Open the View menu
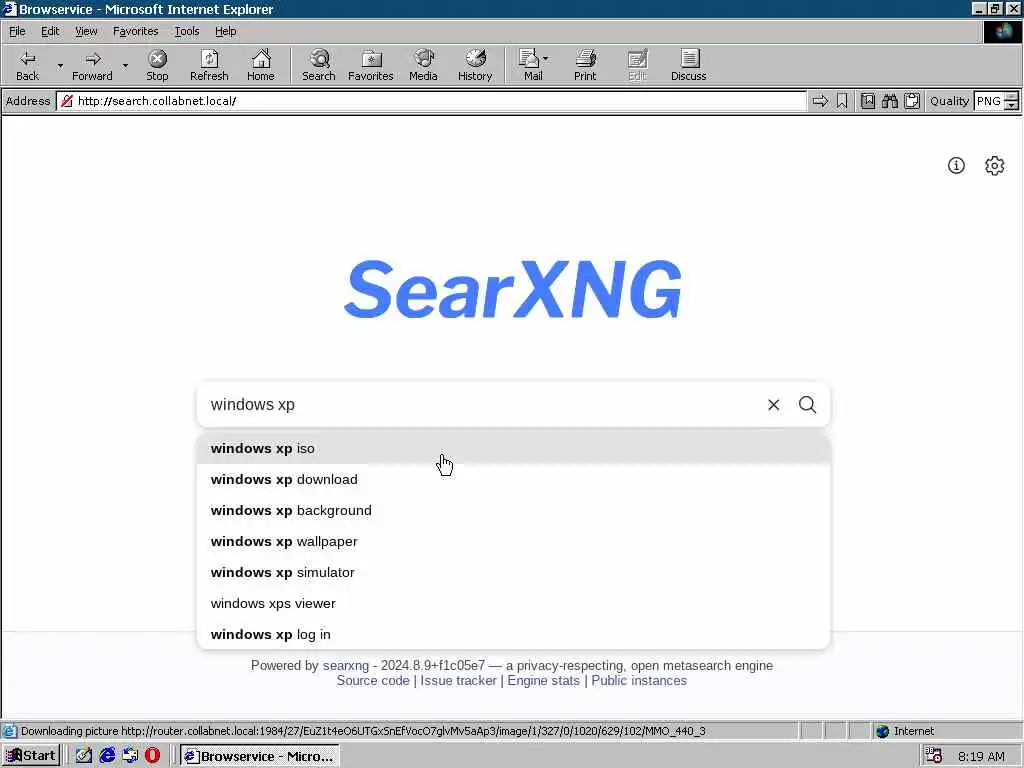Image resolution: width=1024 pixels, height=768 pixels. point(86,31)
